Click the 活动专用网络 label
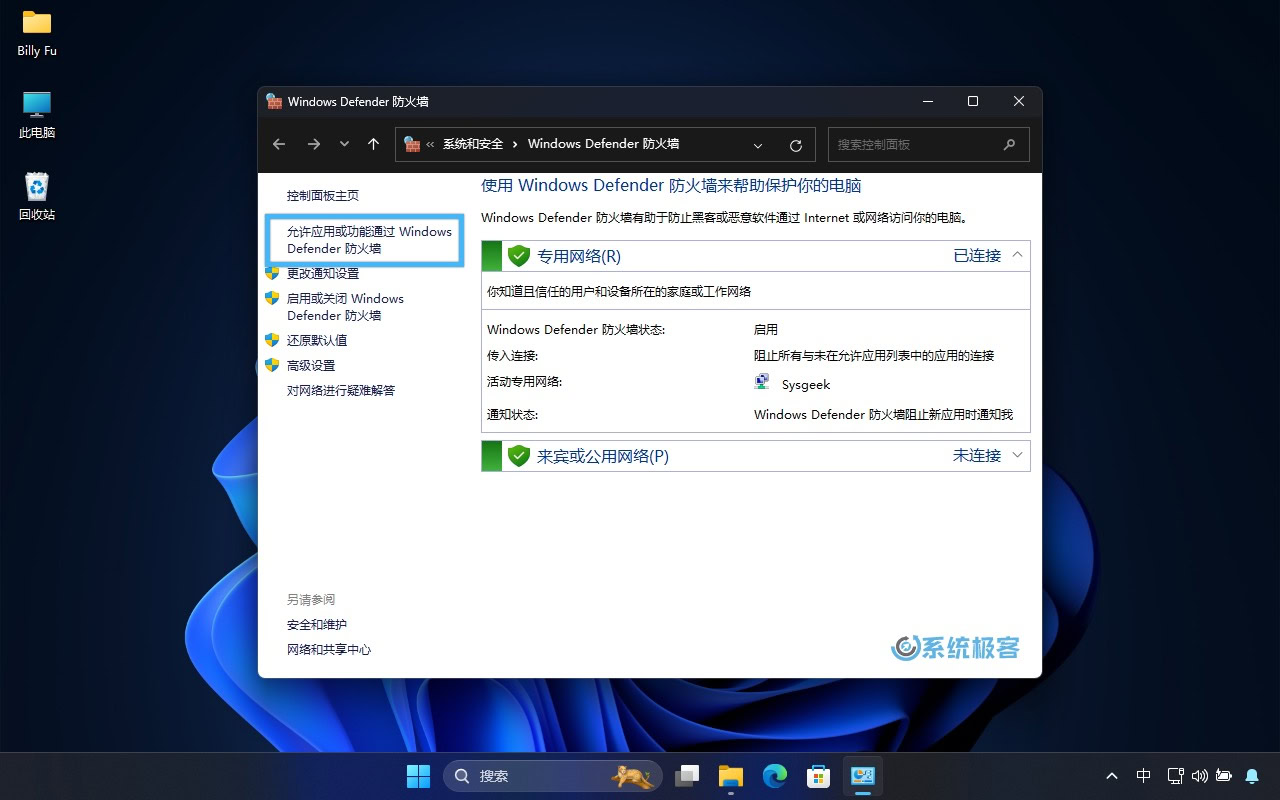The image size is (1280, 800). pos(525,381)
